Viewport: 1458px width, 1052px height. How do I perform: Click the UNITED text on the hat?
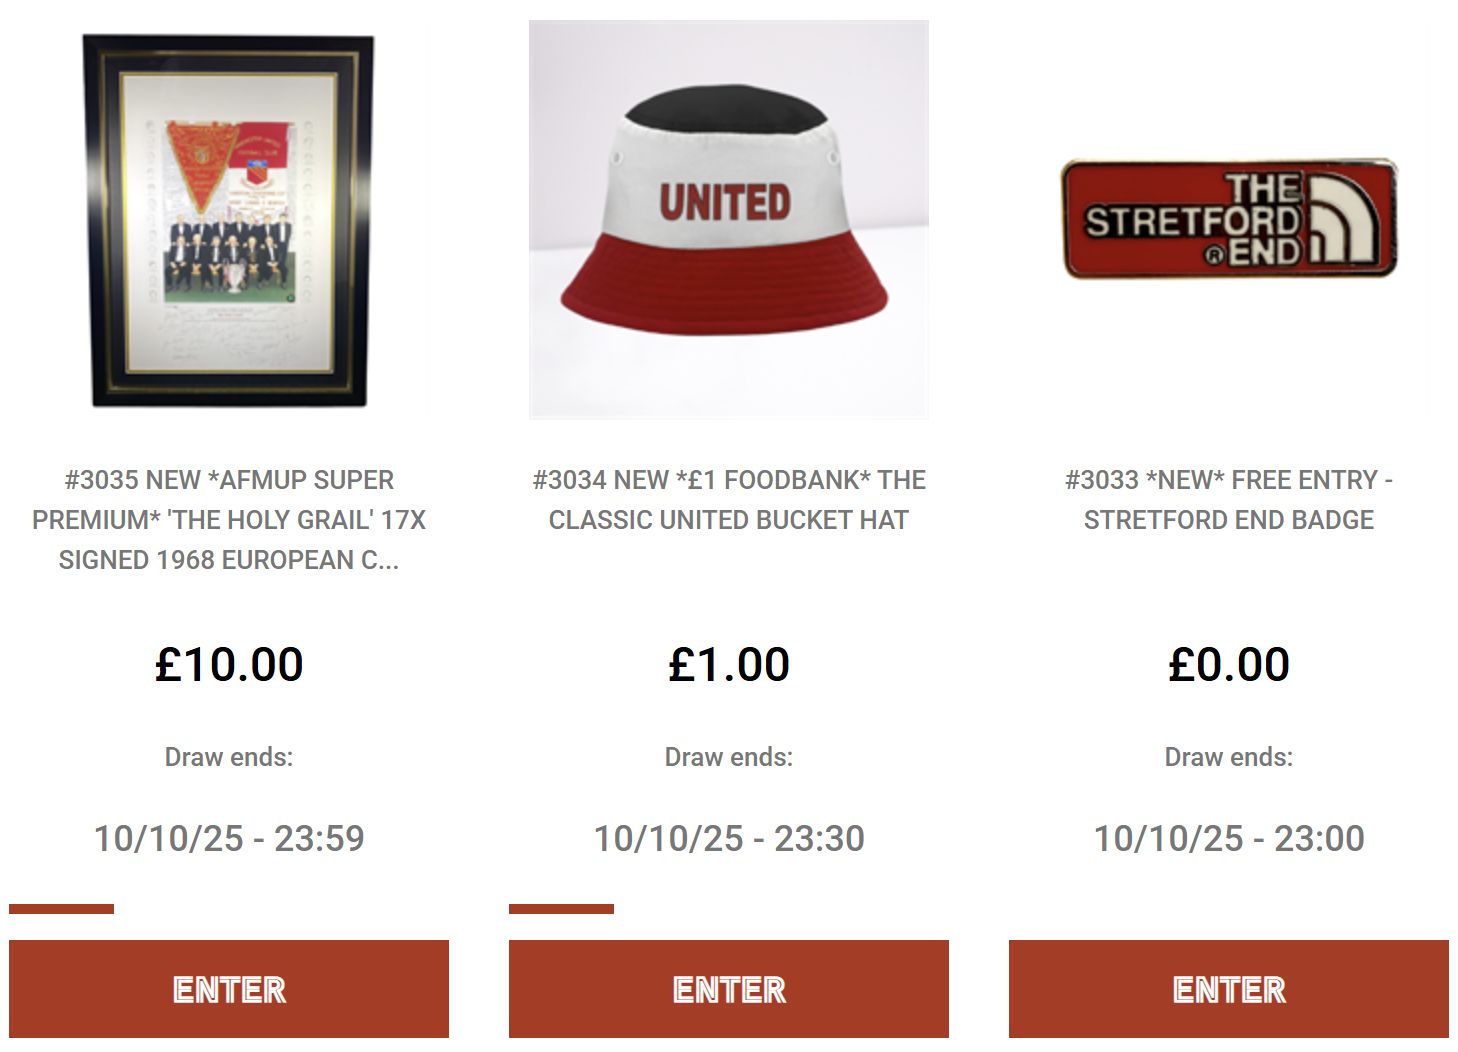pos(725,203)
